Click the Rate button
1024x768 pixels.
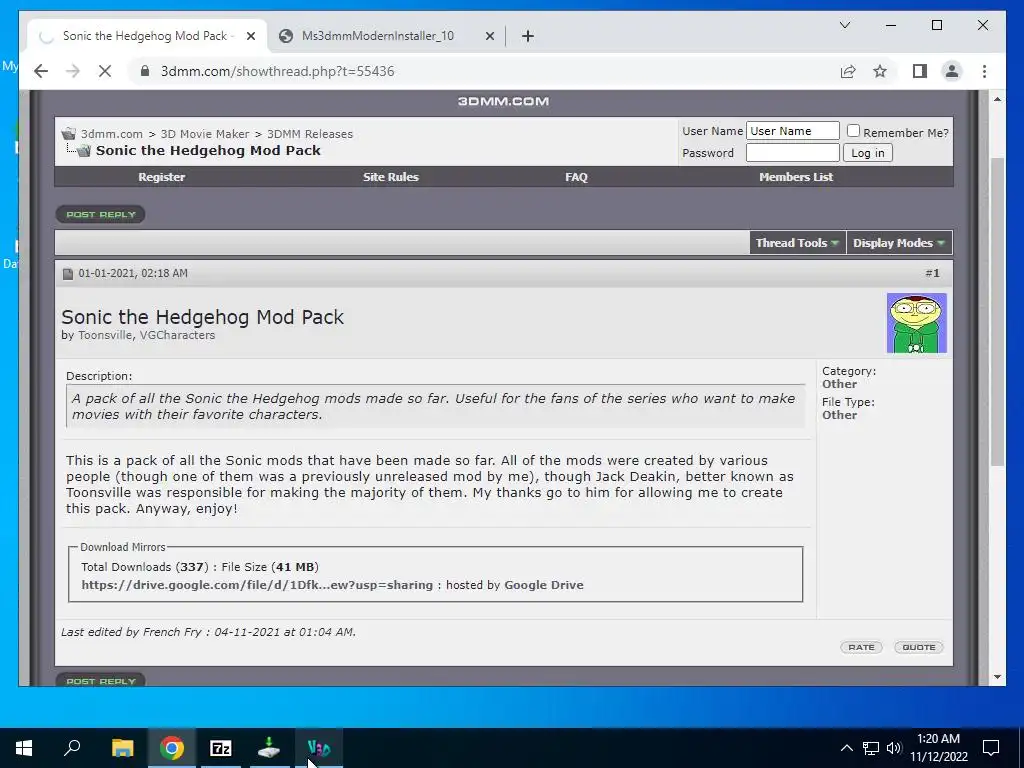pyautogui.click(x=861, y=647)
